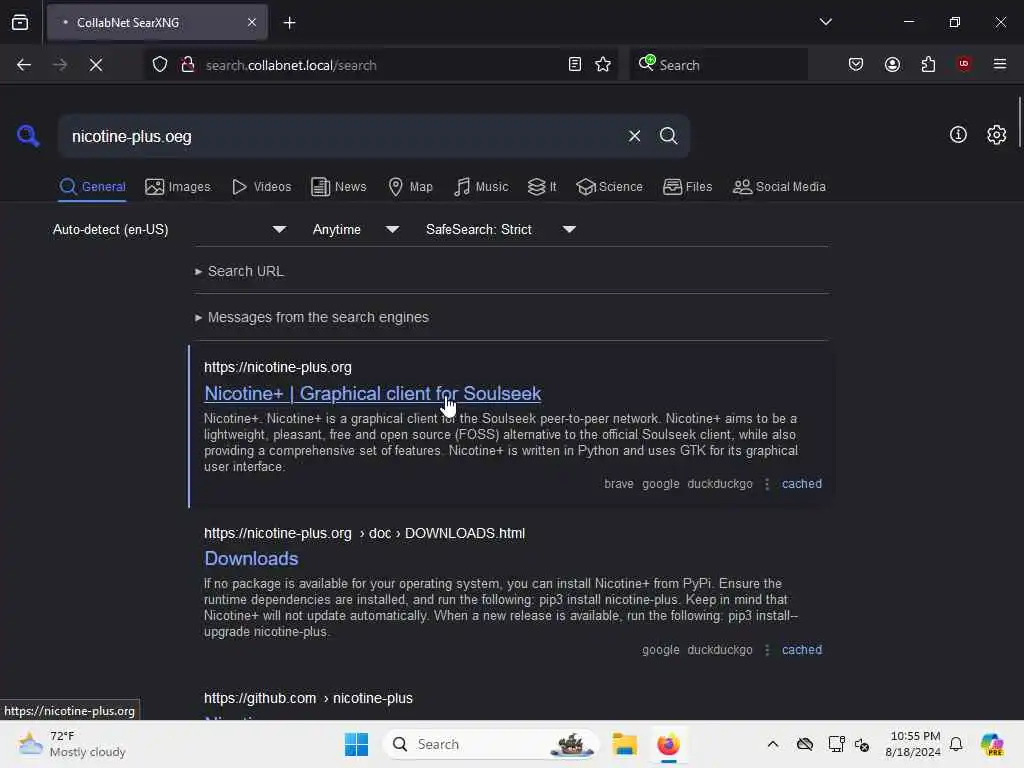
Task: Open File Explorer from taskbar
Action: (624, 744)
